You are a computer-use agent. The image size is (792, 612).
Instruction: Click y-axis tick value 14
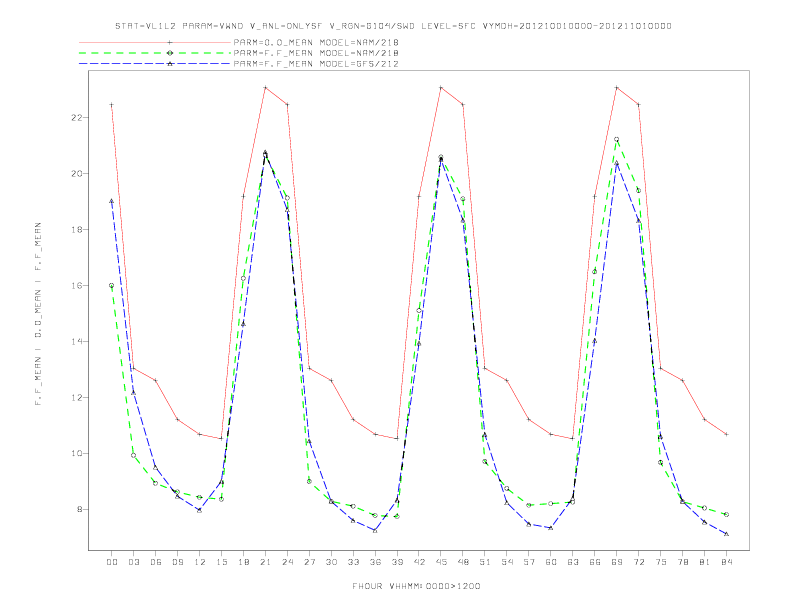pos(76,341)
